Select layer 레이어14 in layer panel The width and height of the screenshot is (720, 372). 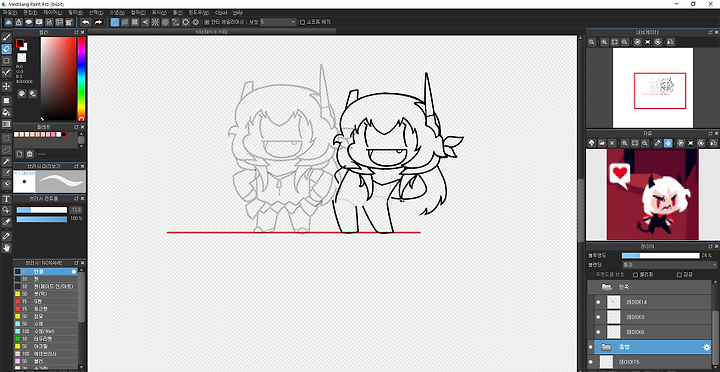652,302
